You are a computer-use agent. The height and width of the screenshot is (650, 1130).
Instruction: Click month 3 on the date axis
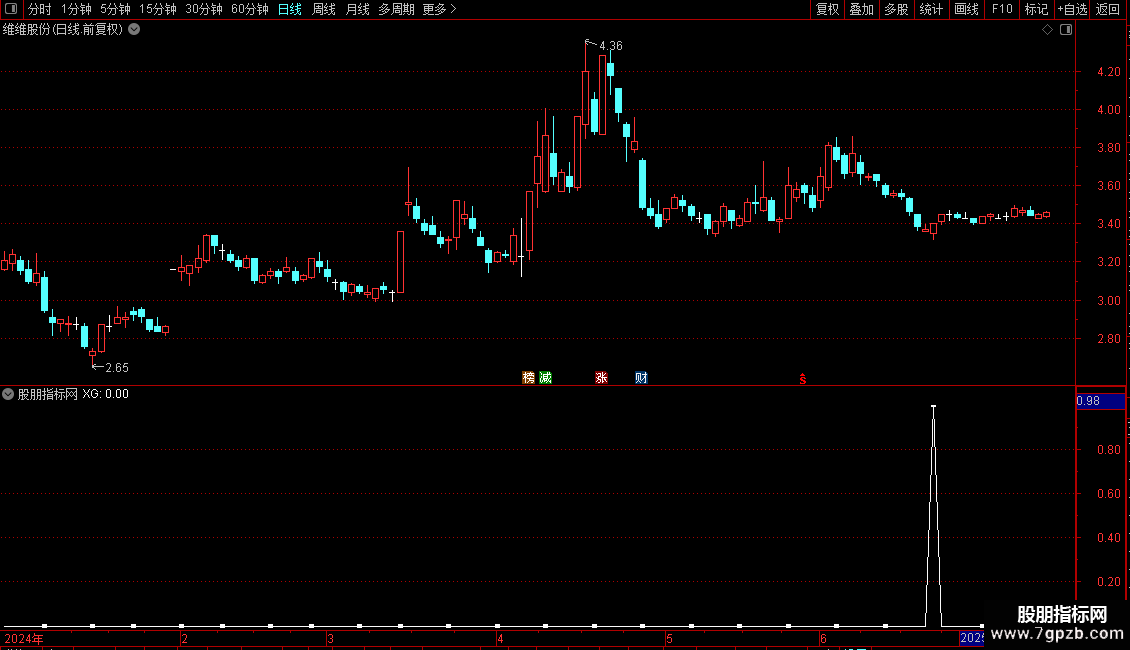pos(330,639)
